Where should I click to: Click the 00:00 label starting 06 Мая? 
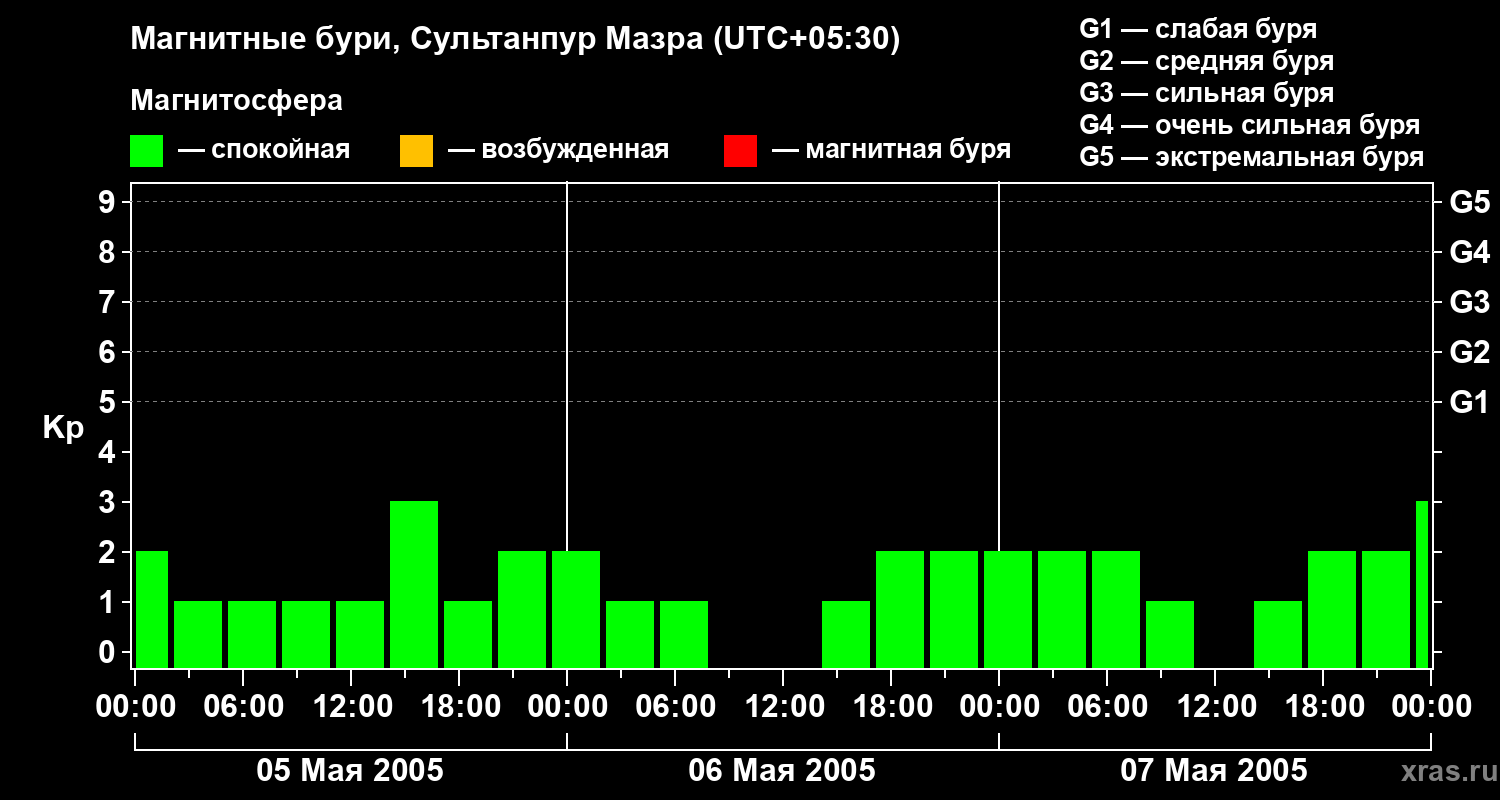[567, 707]
